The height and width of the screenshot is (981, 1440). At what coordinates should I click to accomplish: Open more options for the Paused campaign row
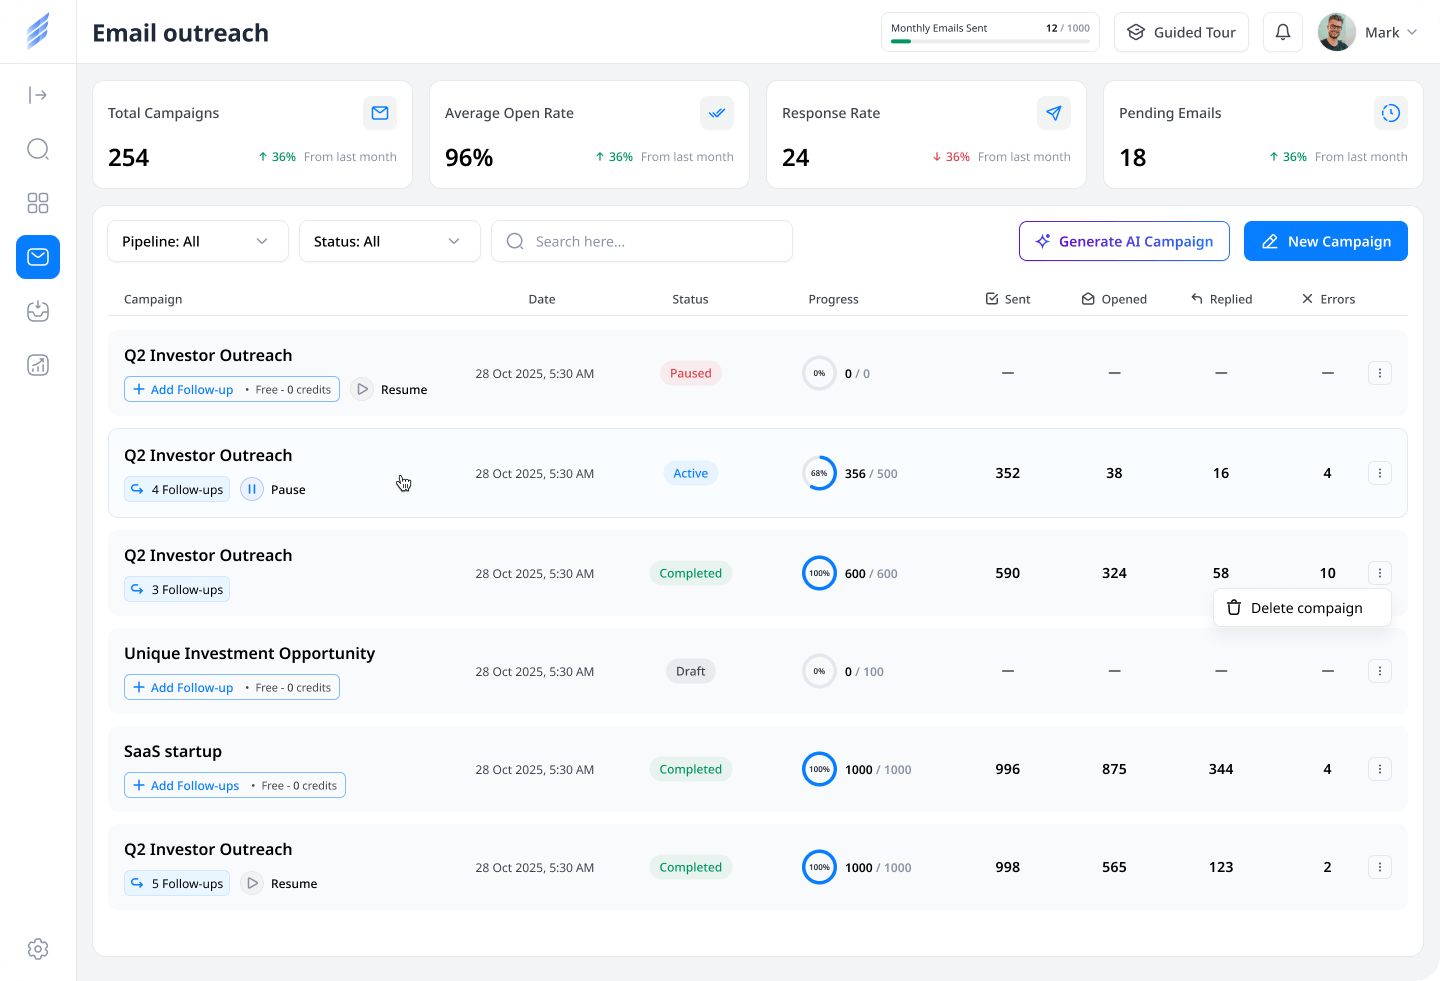[x=1380, y=373]
